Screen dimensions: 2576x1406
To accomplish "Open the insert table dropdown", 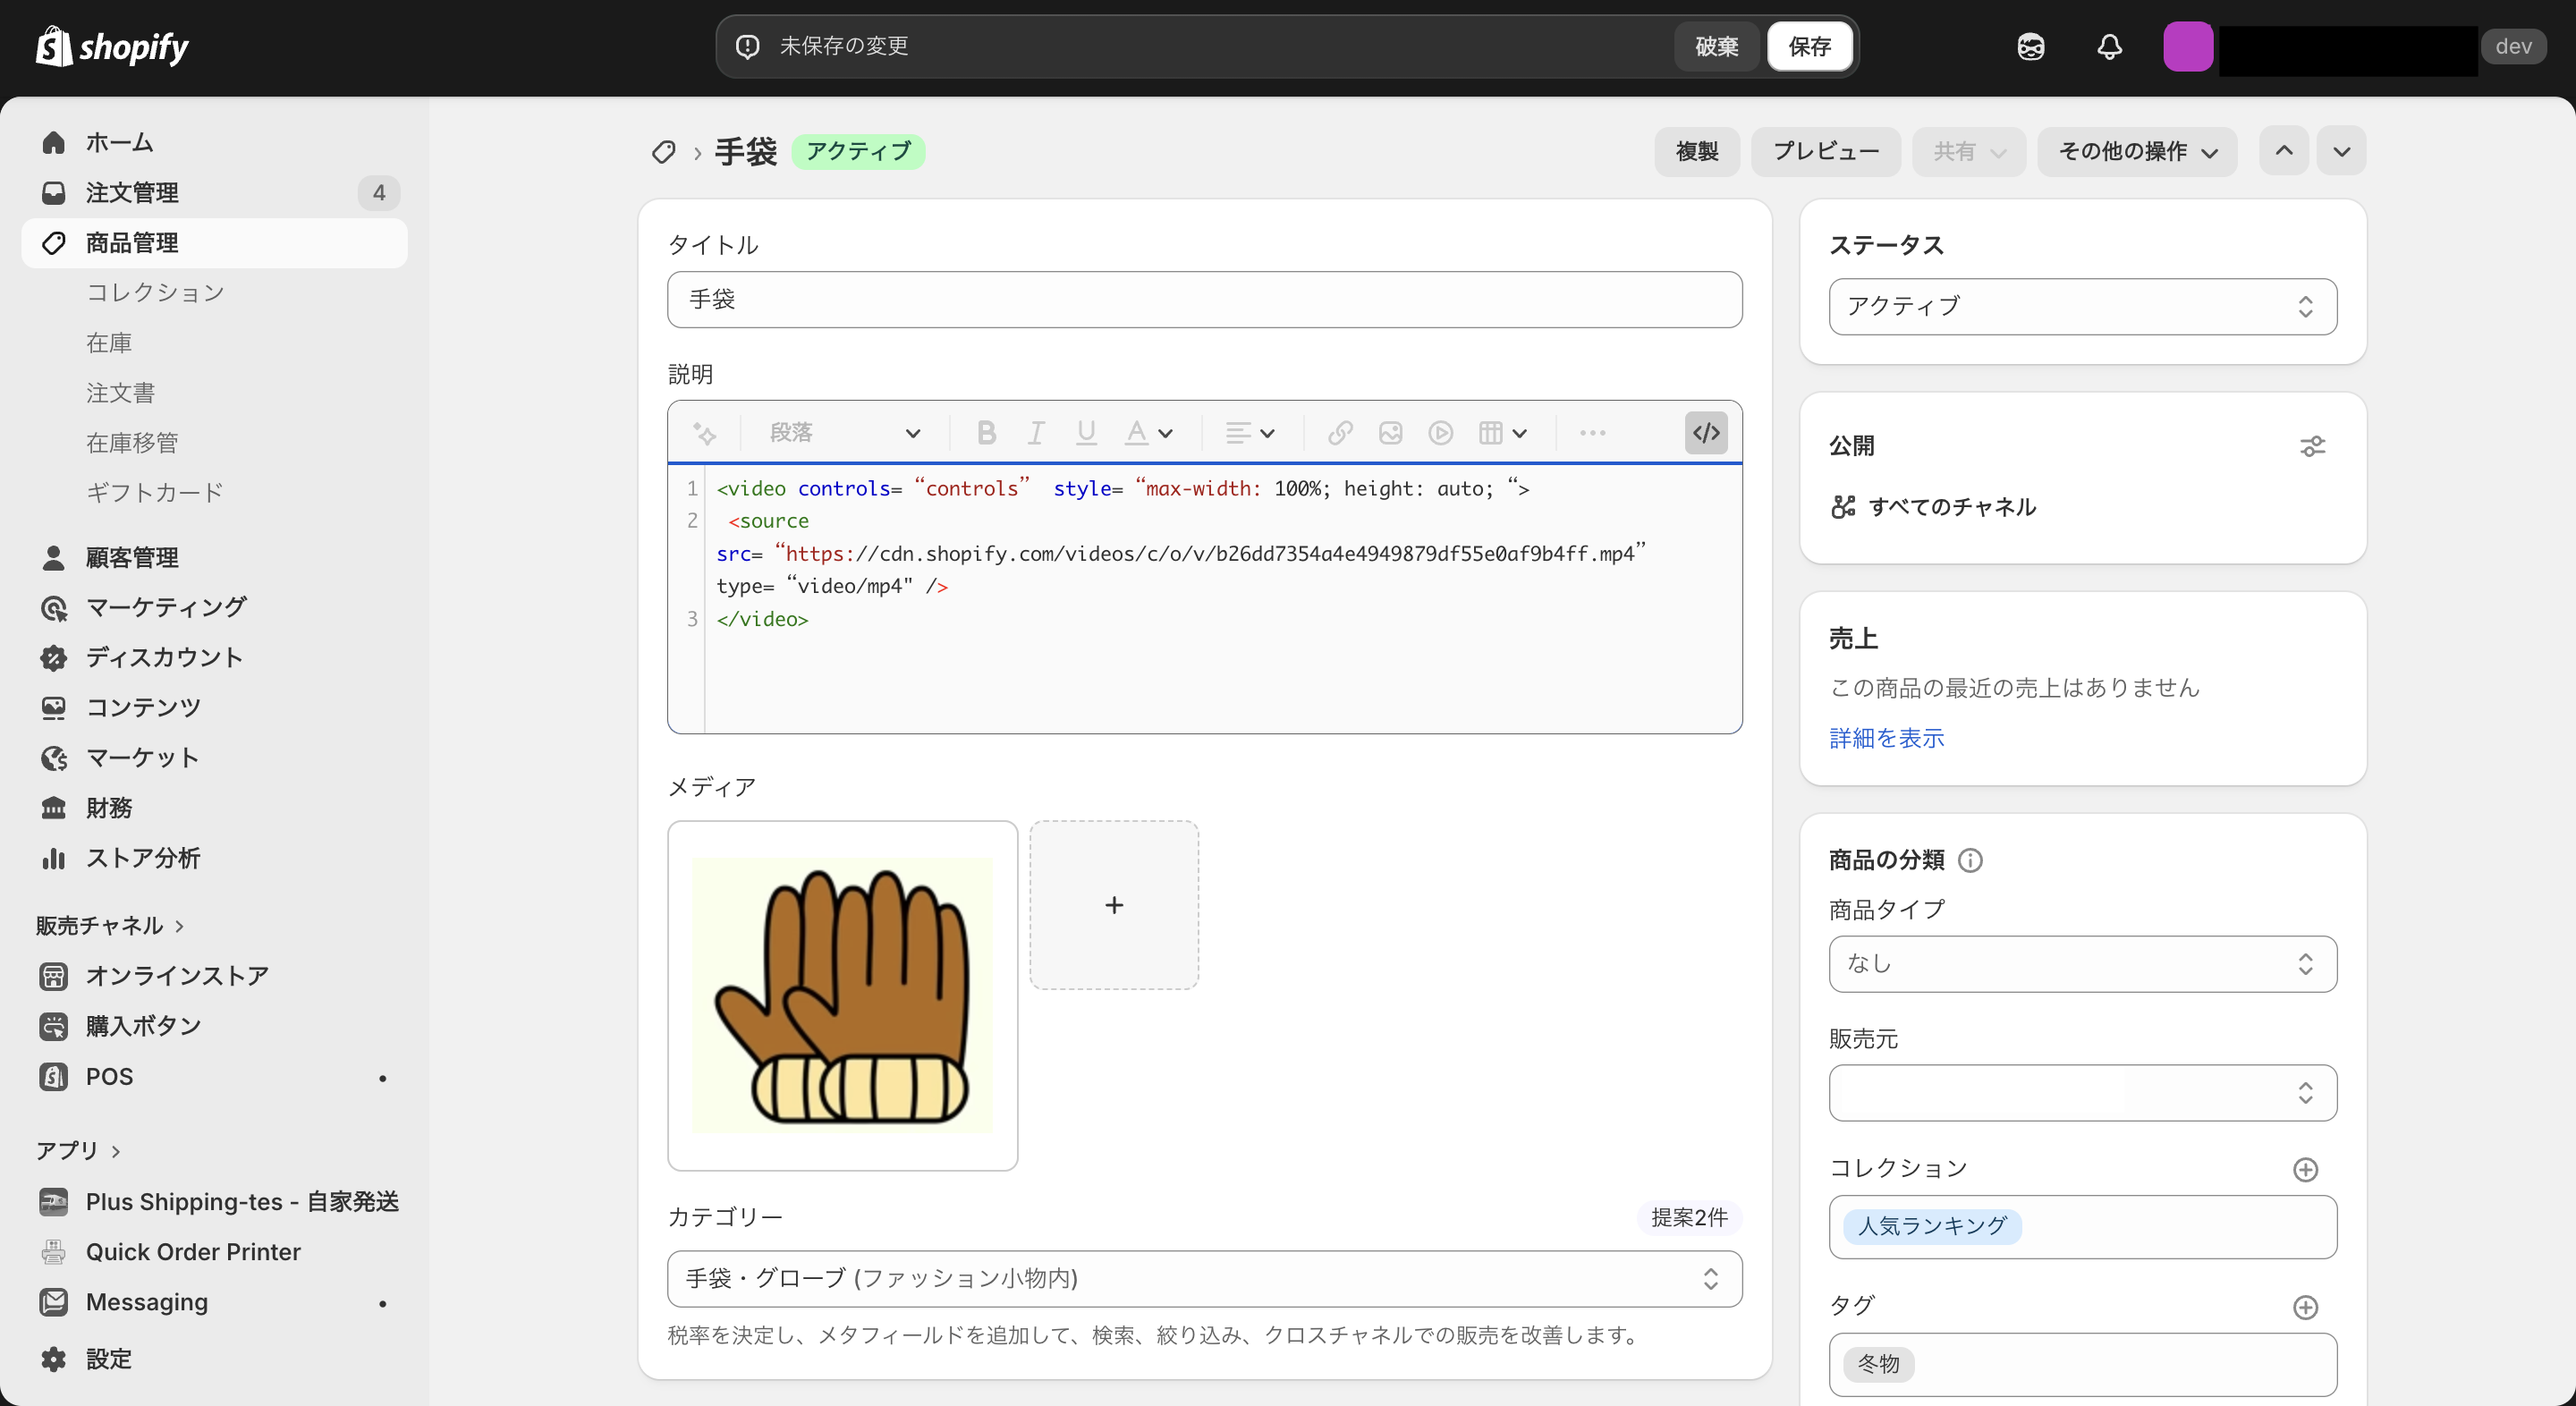I will click(1502, 433).
